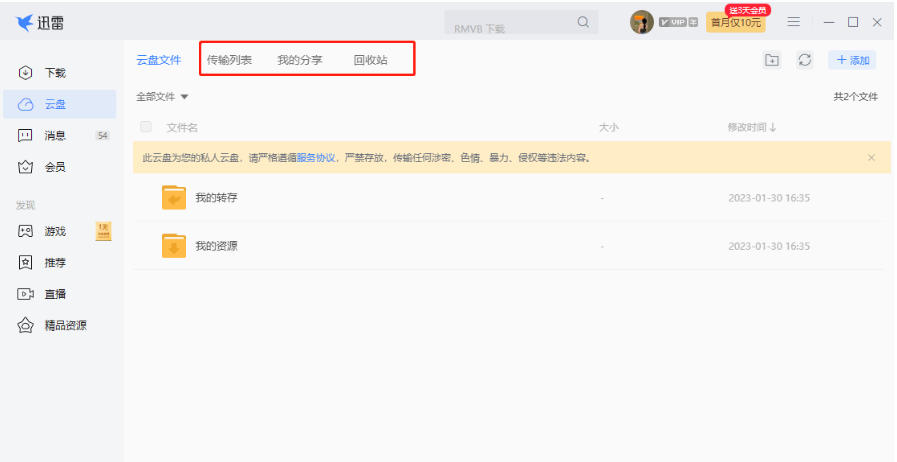Viewport: 897px width, 462px height.
Task: Click the cloud icon beside 云盘
Action: 25,104
